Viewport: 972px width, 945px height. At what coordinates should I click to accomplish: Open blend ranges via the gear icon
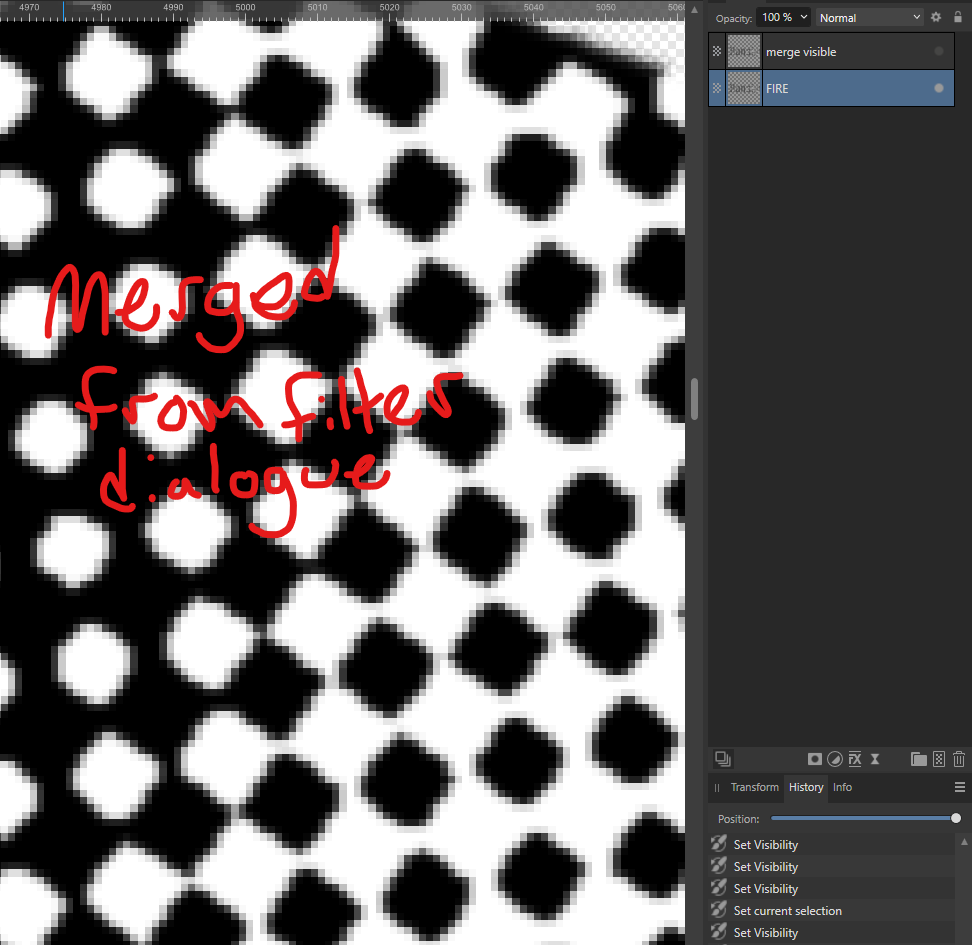pos(936,17)
